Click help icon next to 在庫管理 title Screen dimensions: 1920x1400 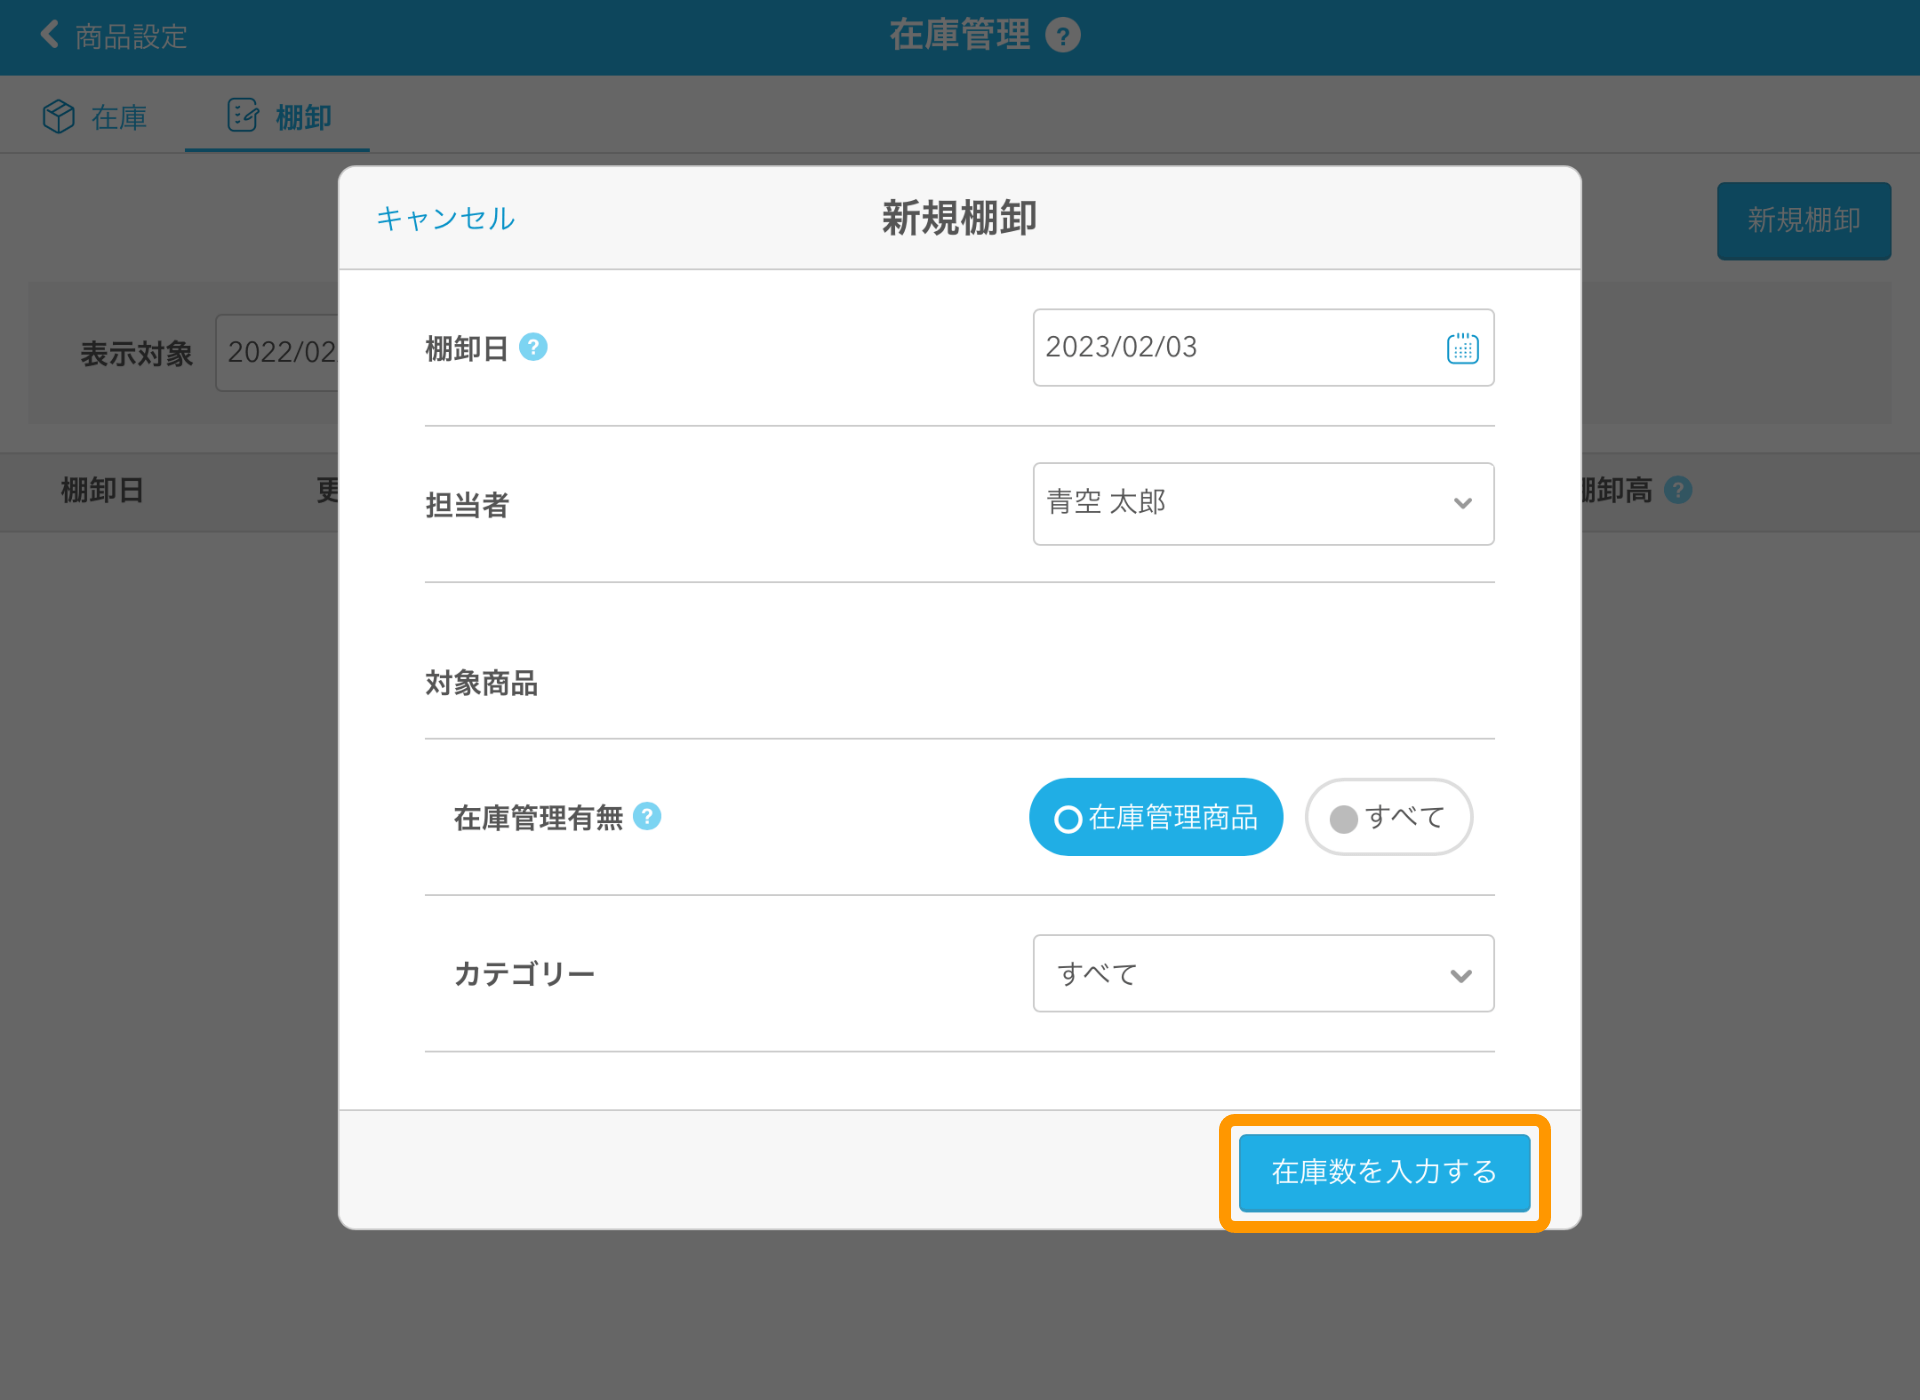(x=1063, y=36)
